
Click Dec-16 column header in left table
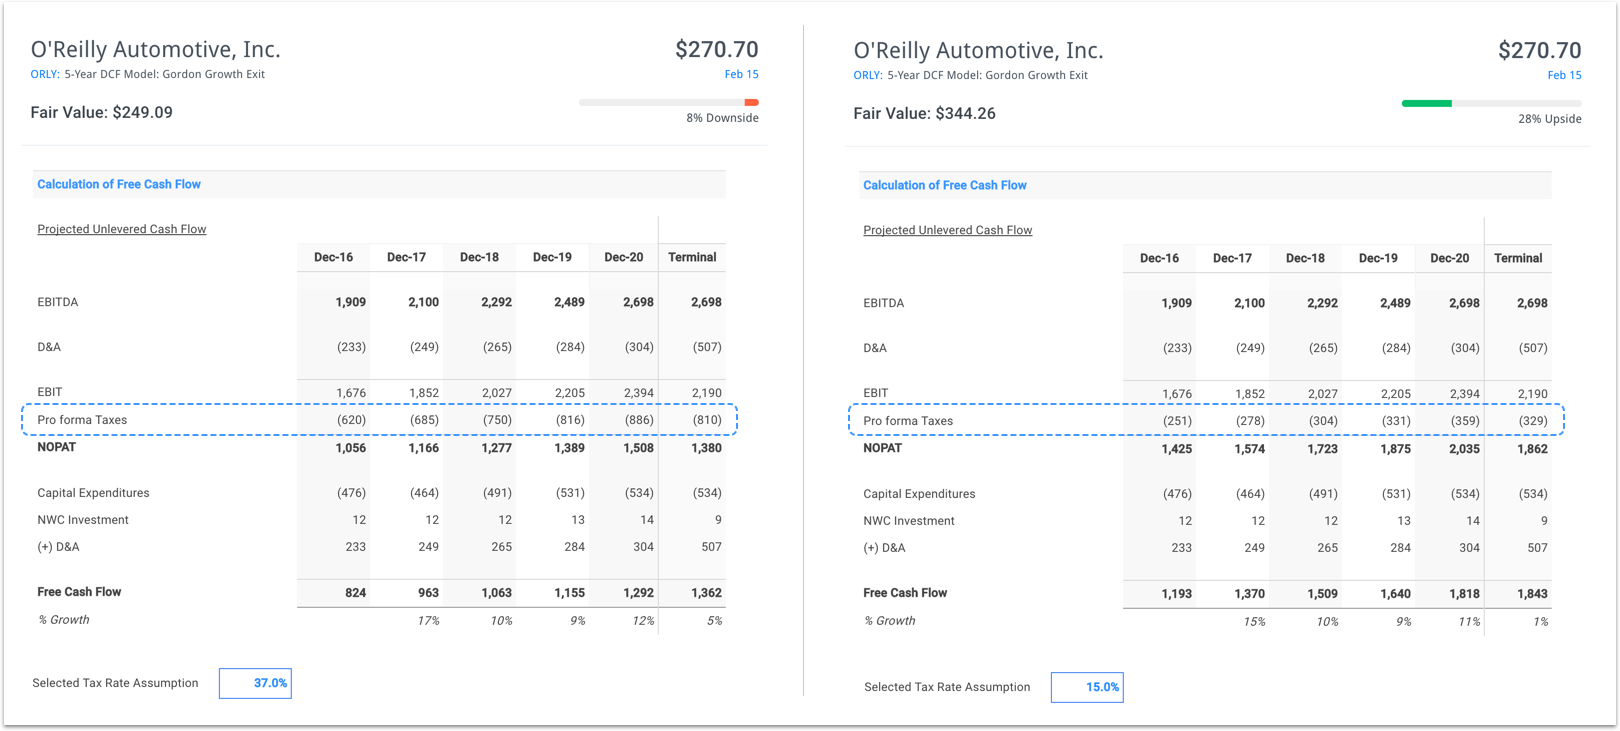(x=333, y=257)
